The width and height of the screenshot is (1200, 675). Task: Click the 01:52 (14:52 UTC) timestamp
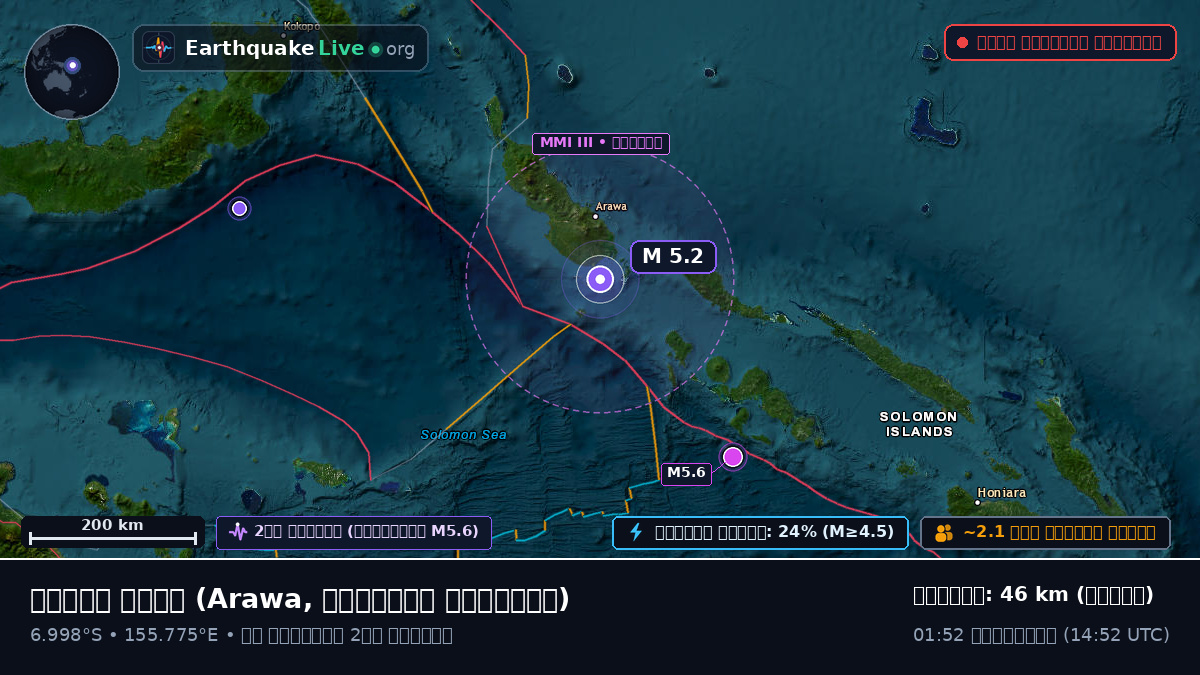(1041, 635)
